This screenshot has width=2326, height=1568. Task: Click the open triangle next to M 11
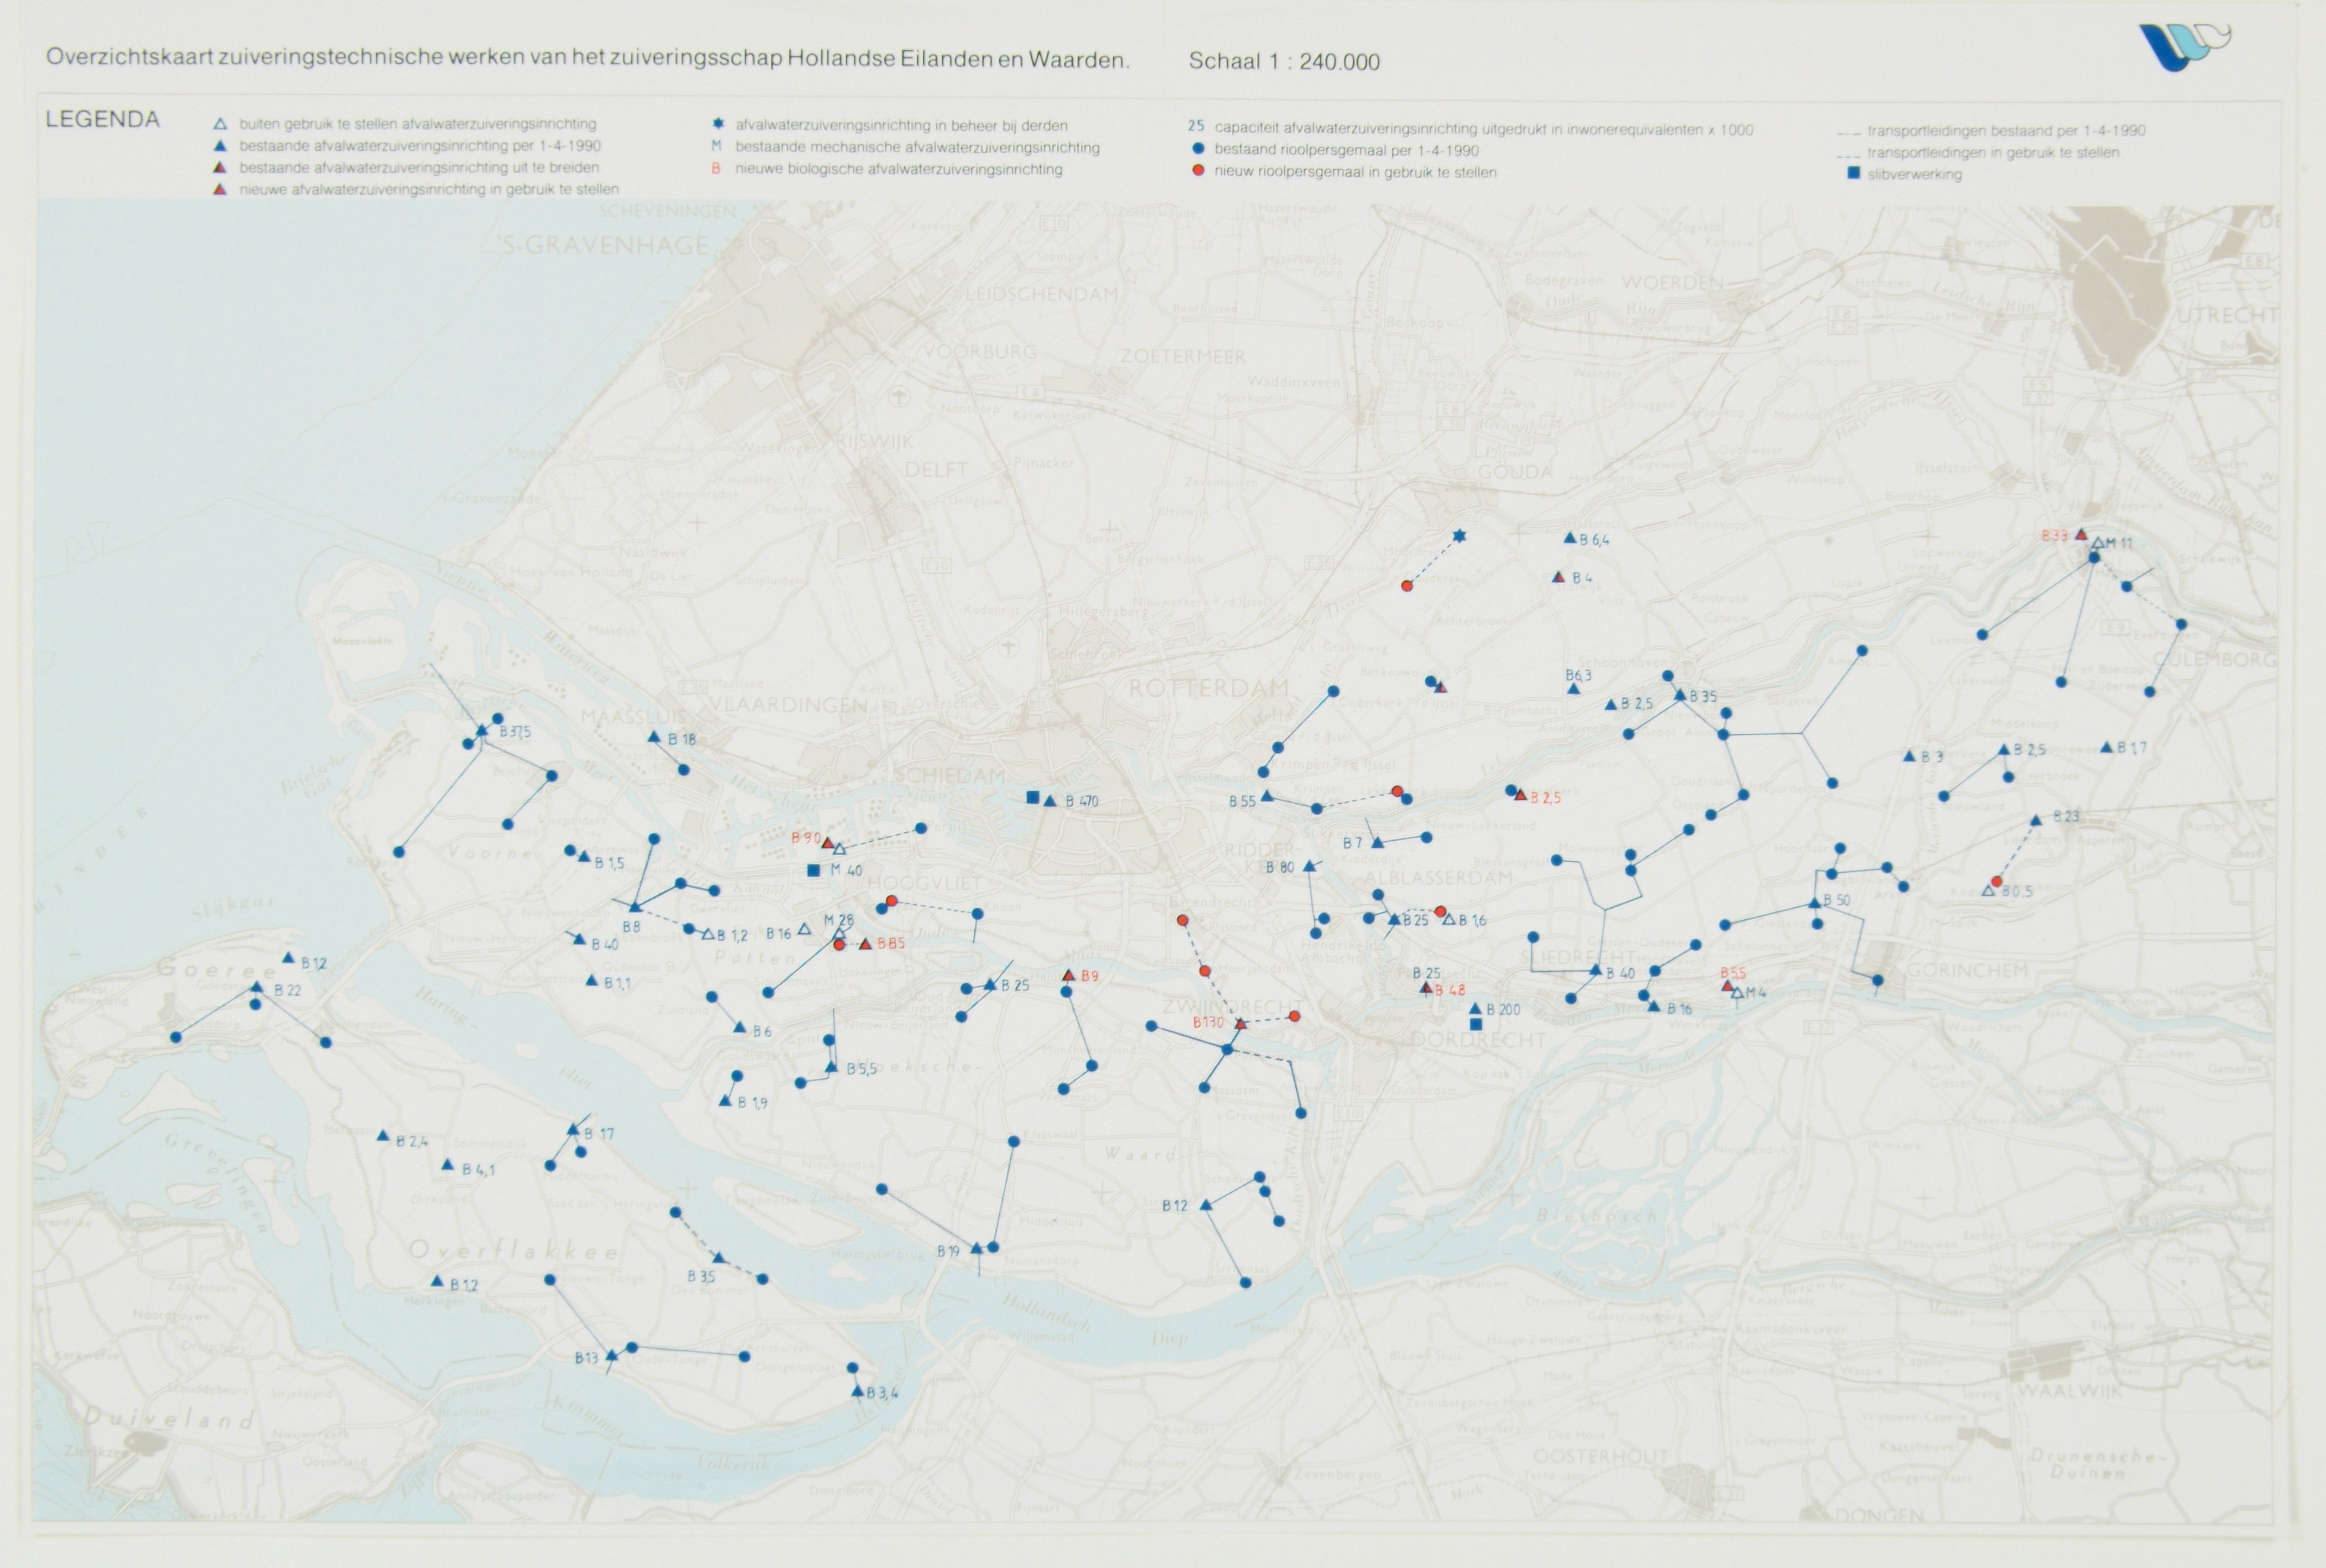pos(2097,543)
